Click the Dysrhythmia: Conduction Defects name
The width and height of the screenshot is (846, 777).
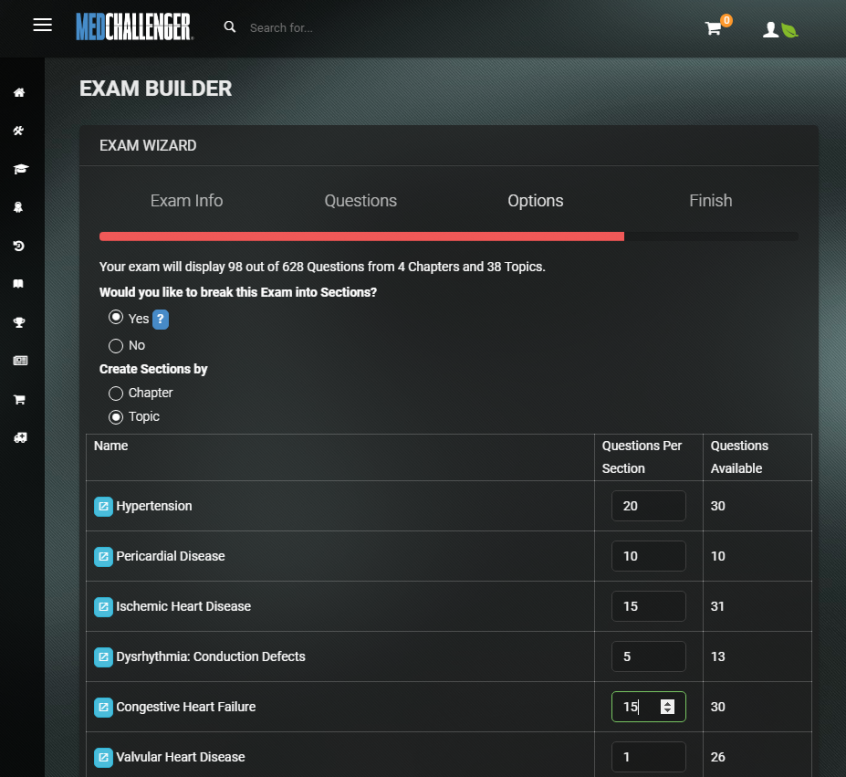point(211,657)
